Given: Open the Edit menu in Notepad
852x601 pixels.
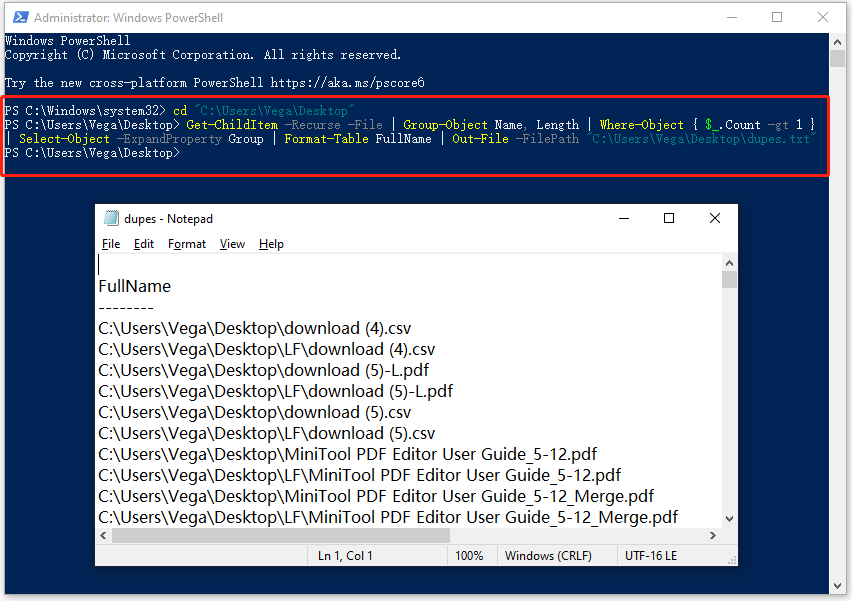Looking at the screenshot, I should click(x=144, y=243).
